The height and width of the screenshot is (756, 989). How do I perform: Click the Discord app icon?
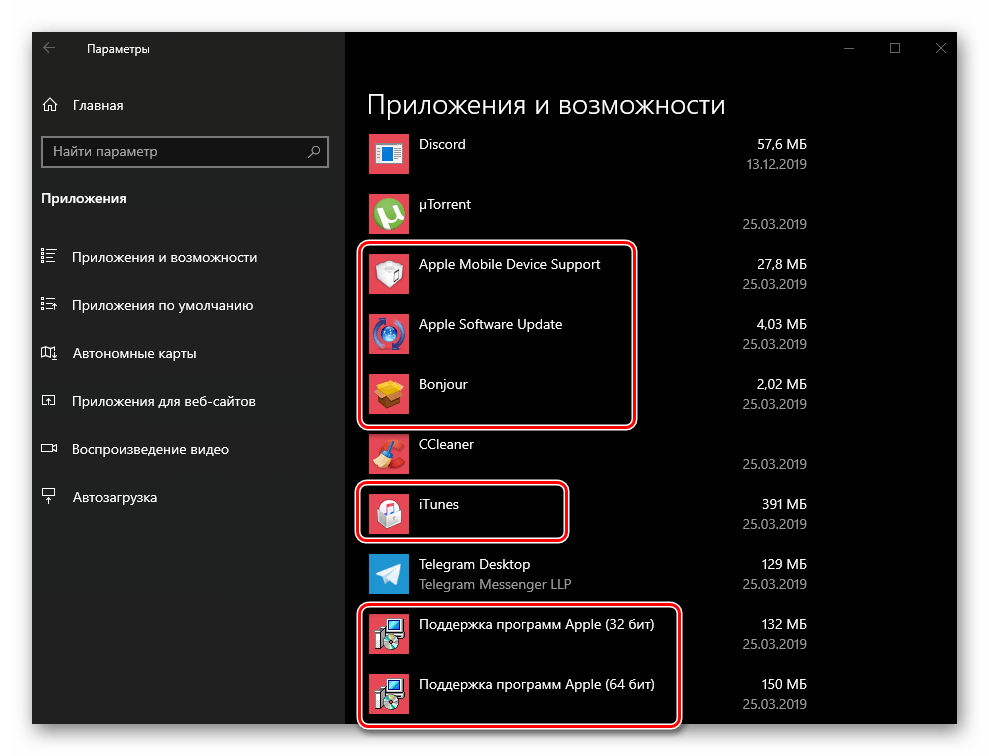pos(389,154)
